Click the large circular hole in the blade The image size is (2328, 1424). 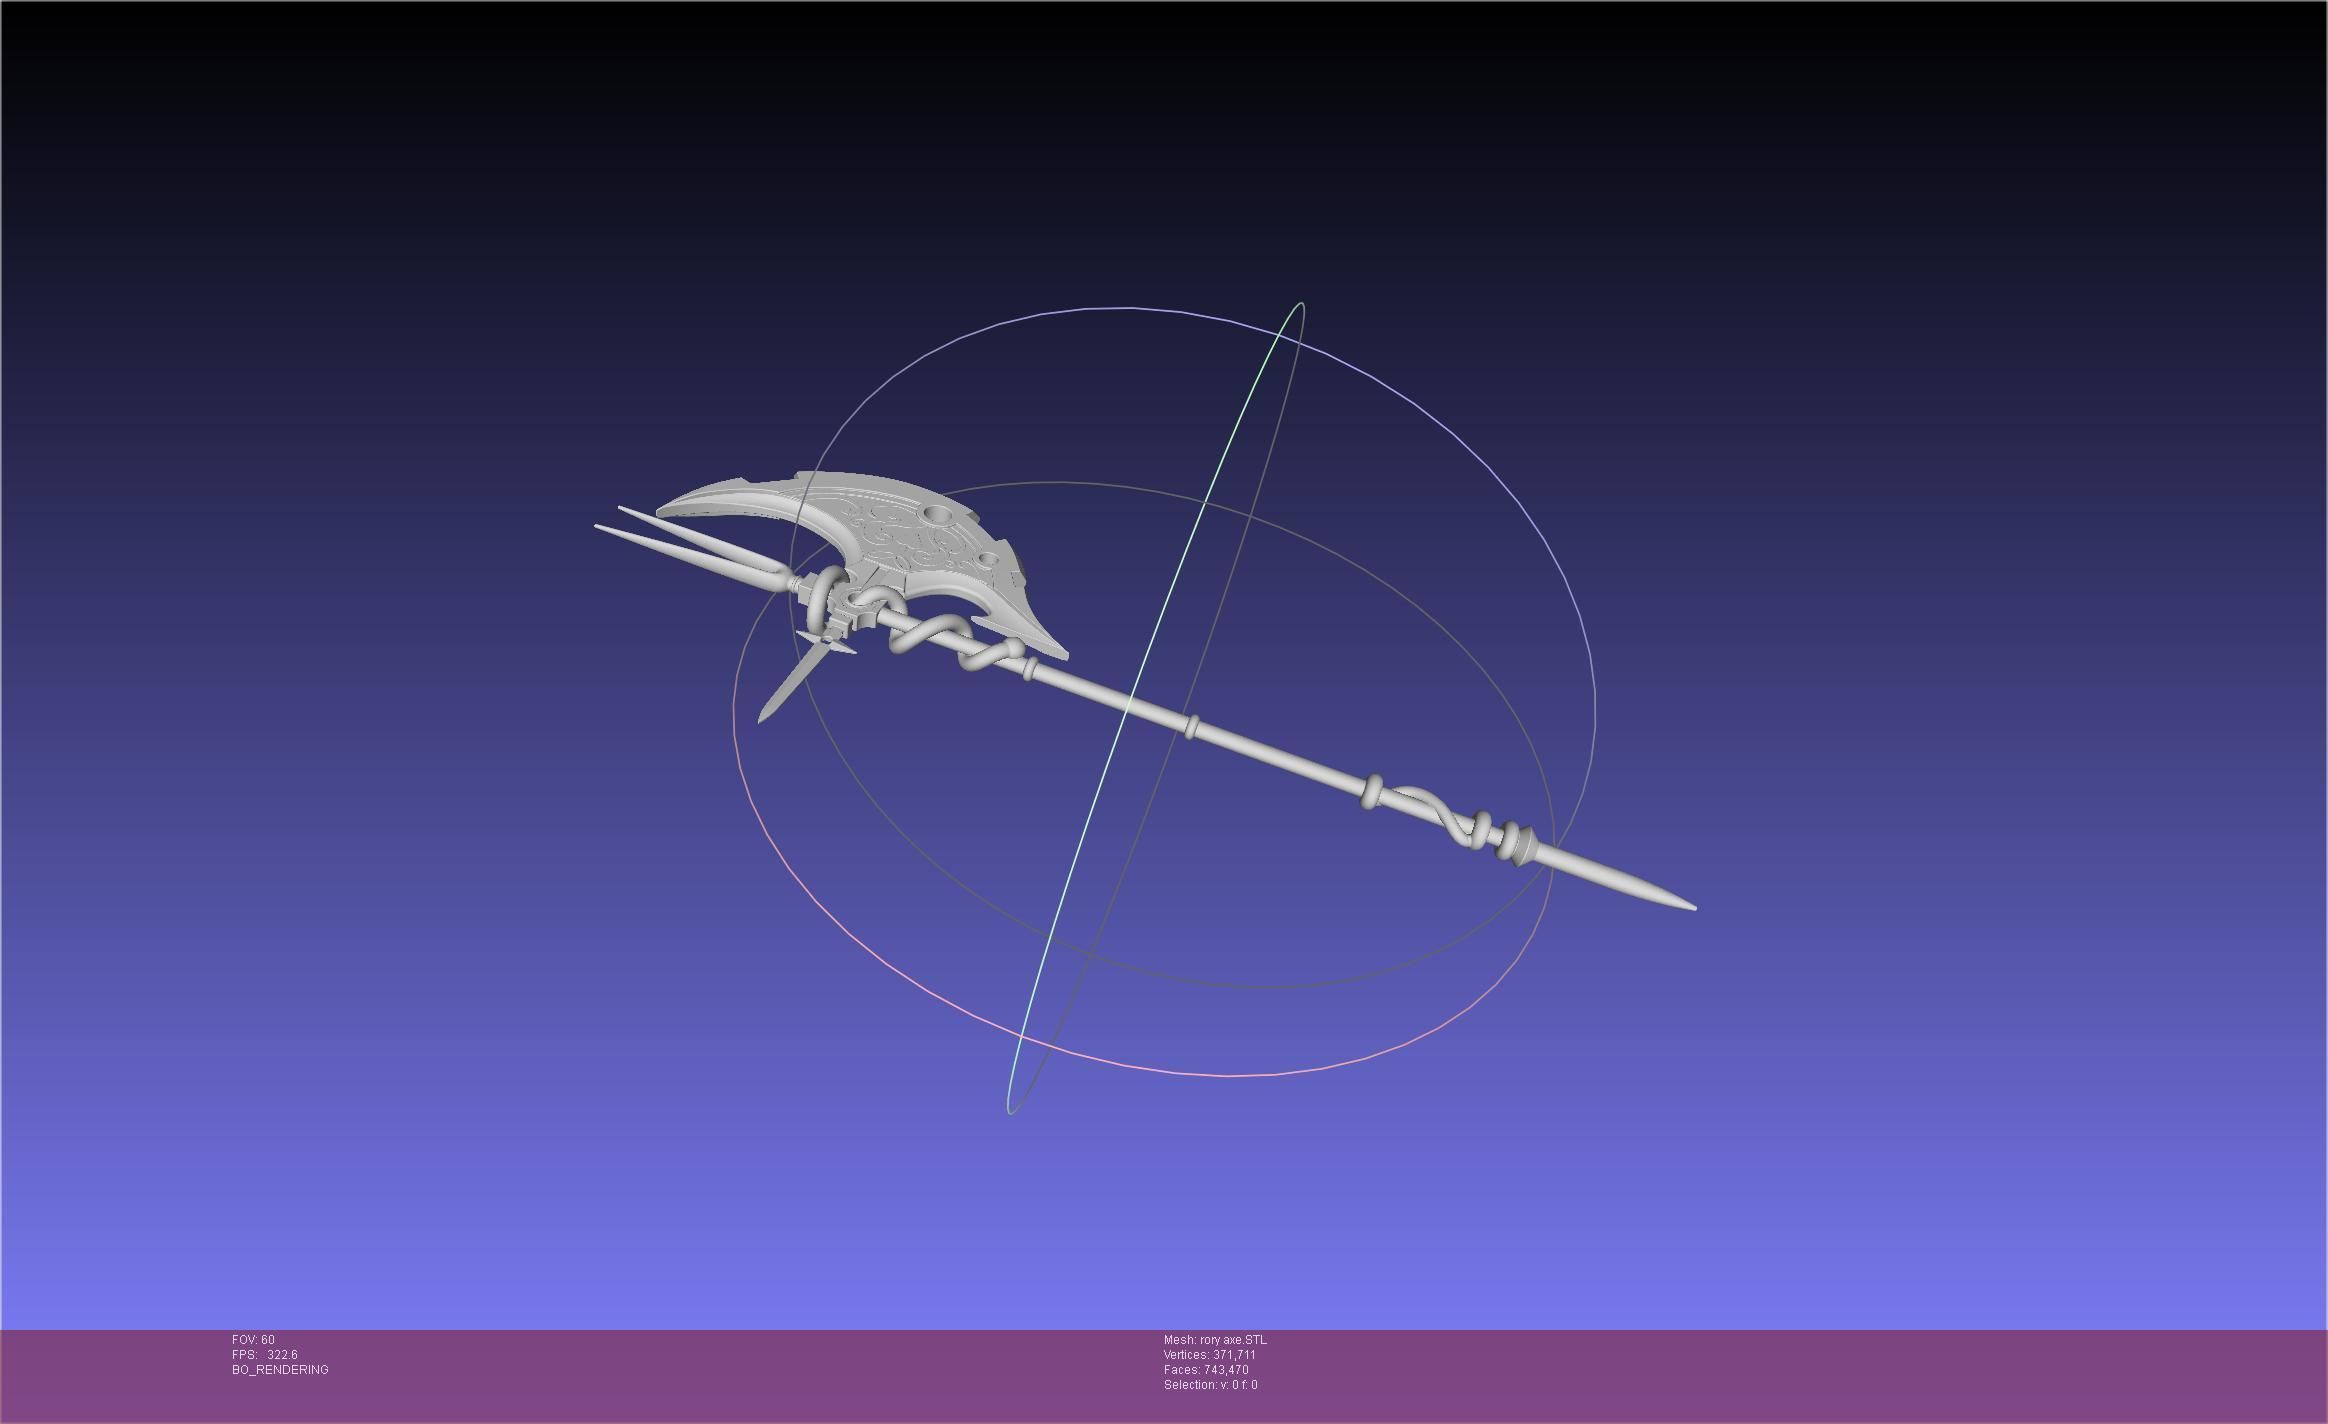[938, 514]
